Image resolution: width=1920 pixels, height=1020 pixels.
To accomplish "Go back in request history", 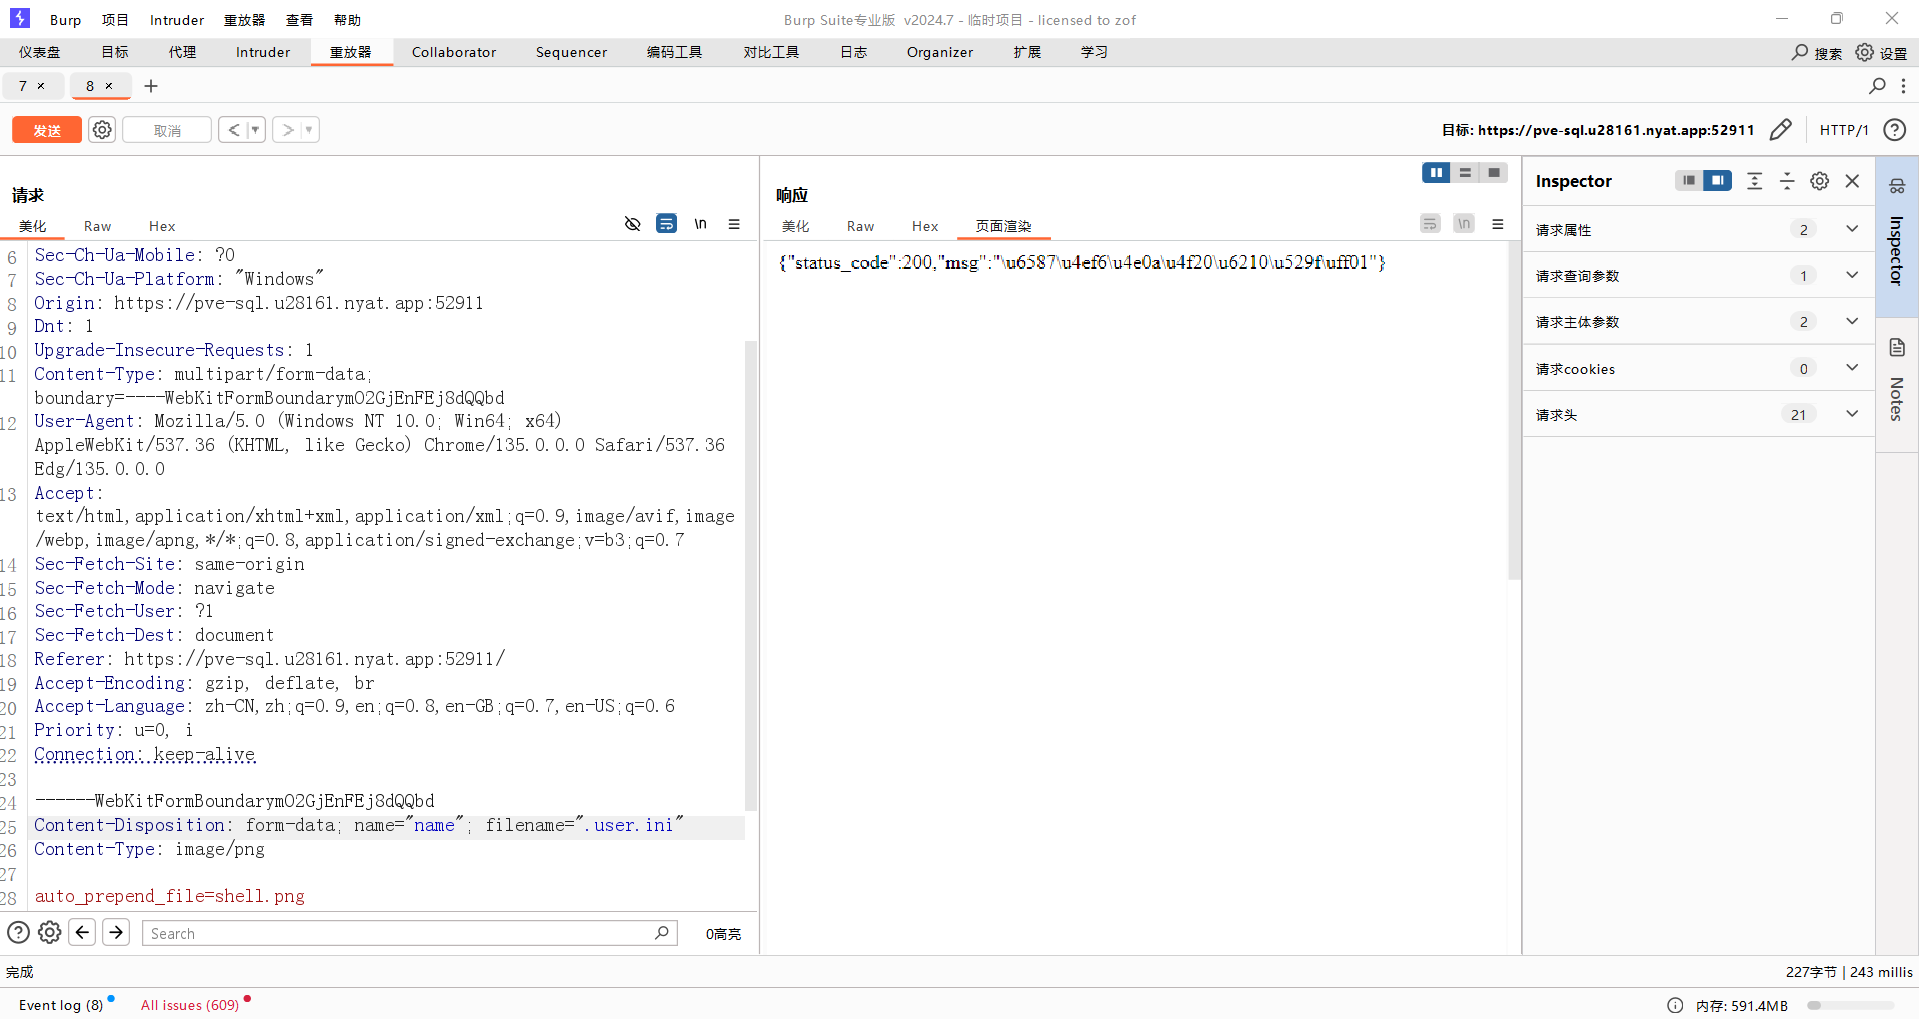I will [233, 129].
